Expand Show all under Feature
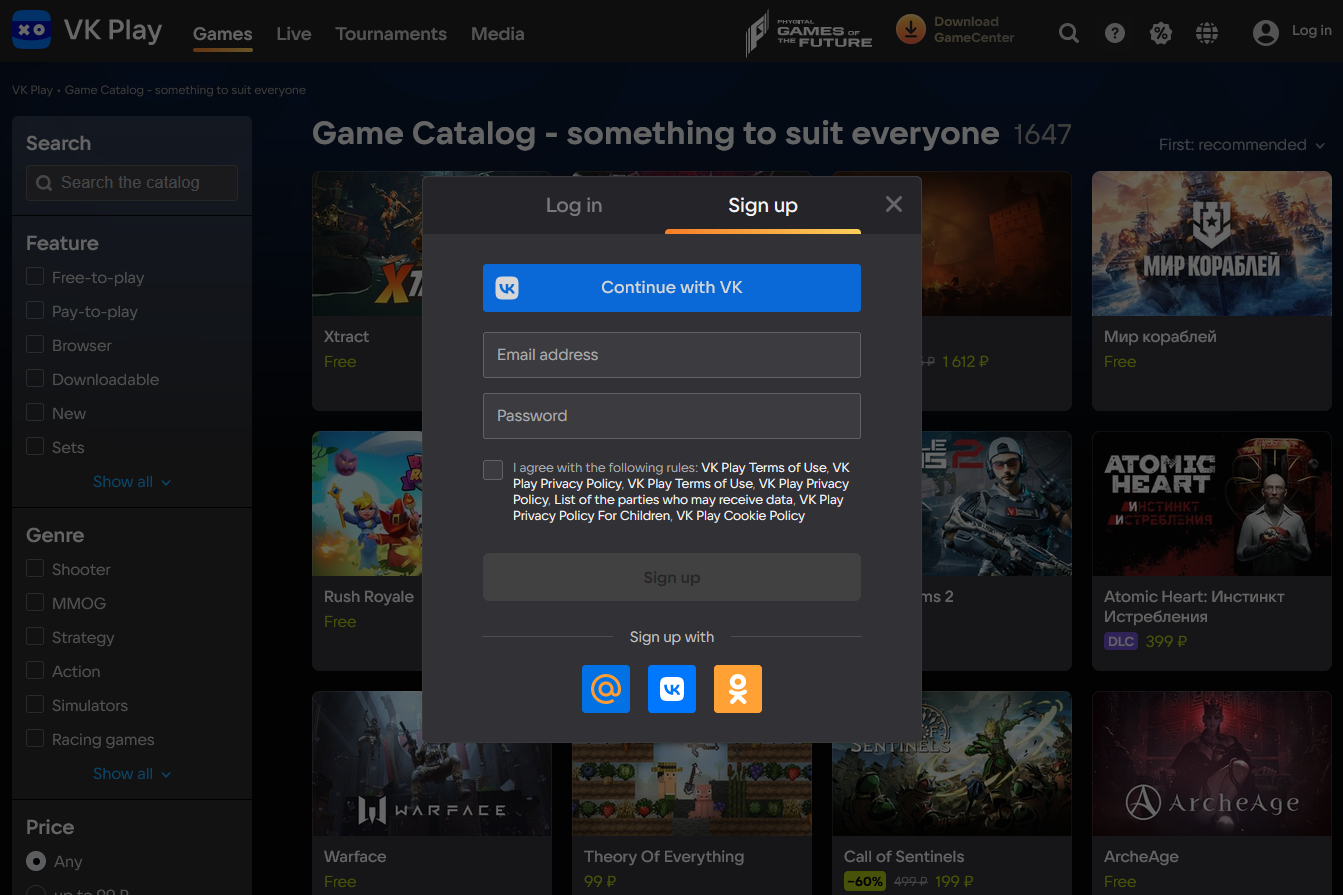The image size is (1343, 895). 131,482
